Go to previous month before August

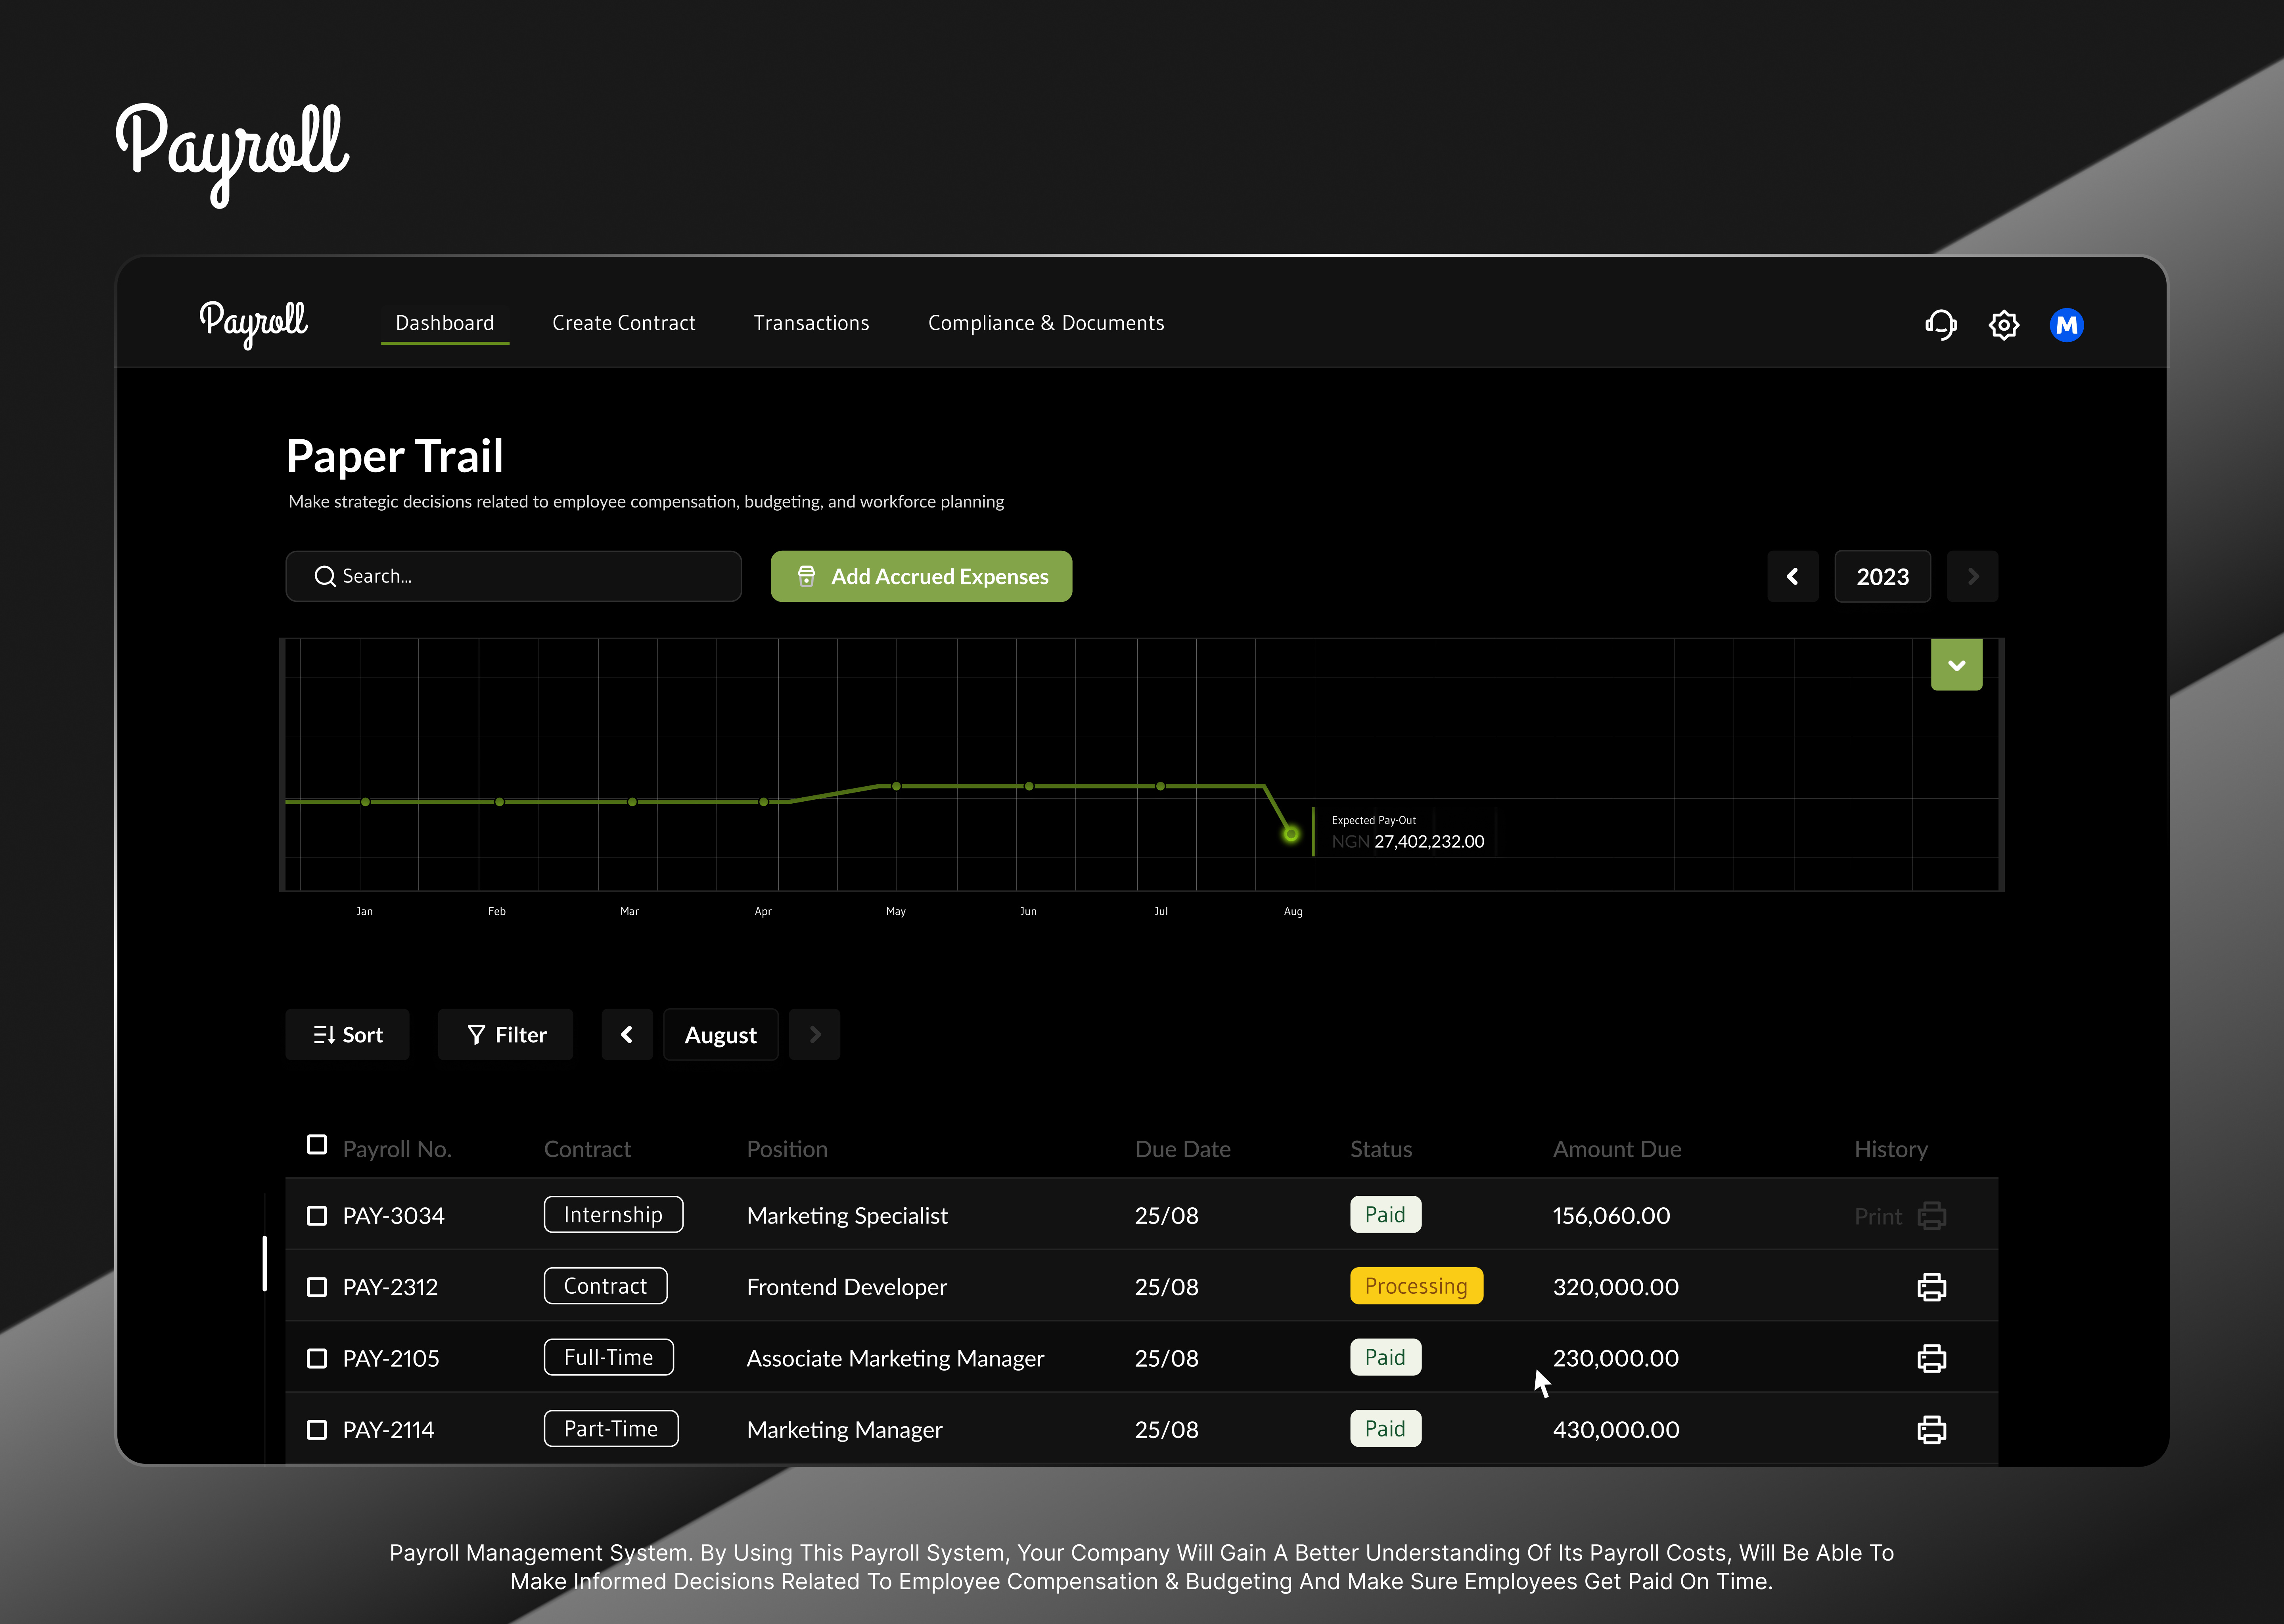(x=627, y=1035)
